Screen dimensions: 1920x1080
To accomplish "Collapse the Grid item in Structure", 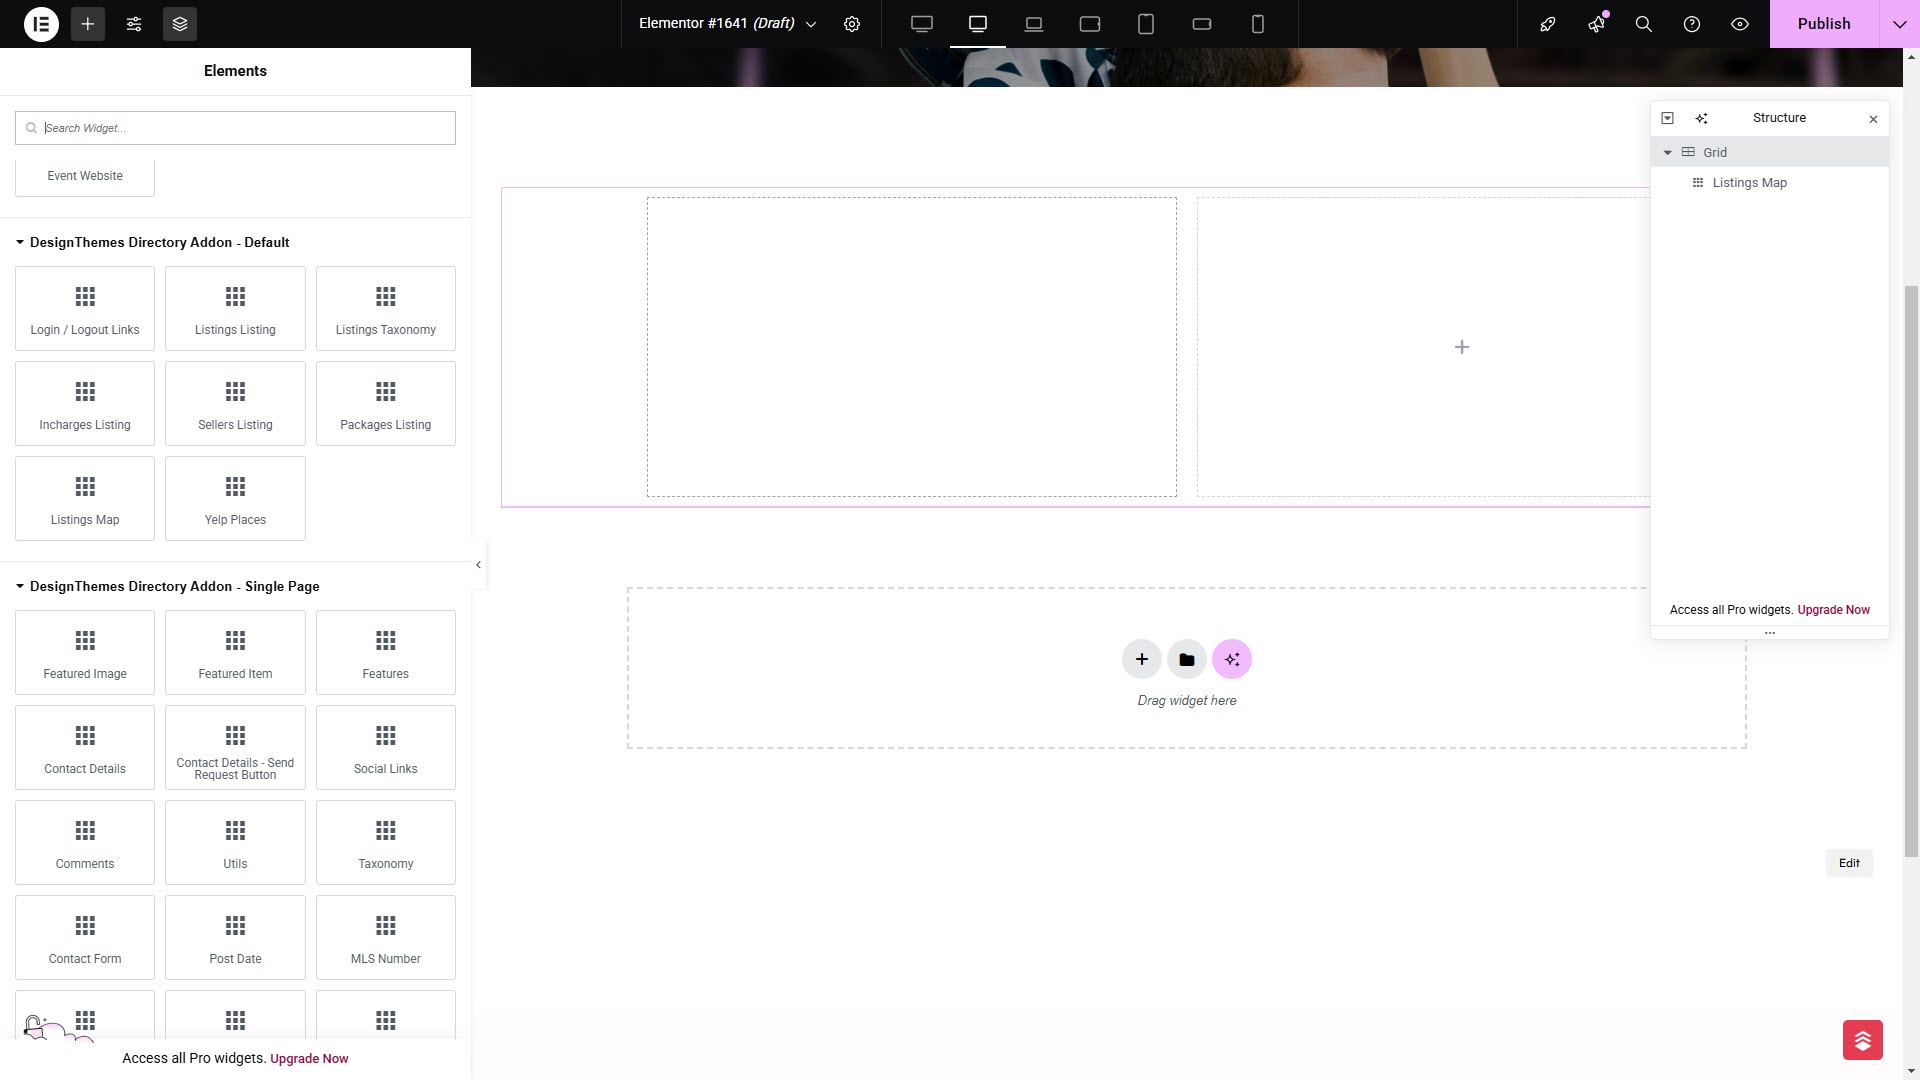I will click(1667, 153).
